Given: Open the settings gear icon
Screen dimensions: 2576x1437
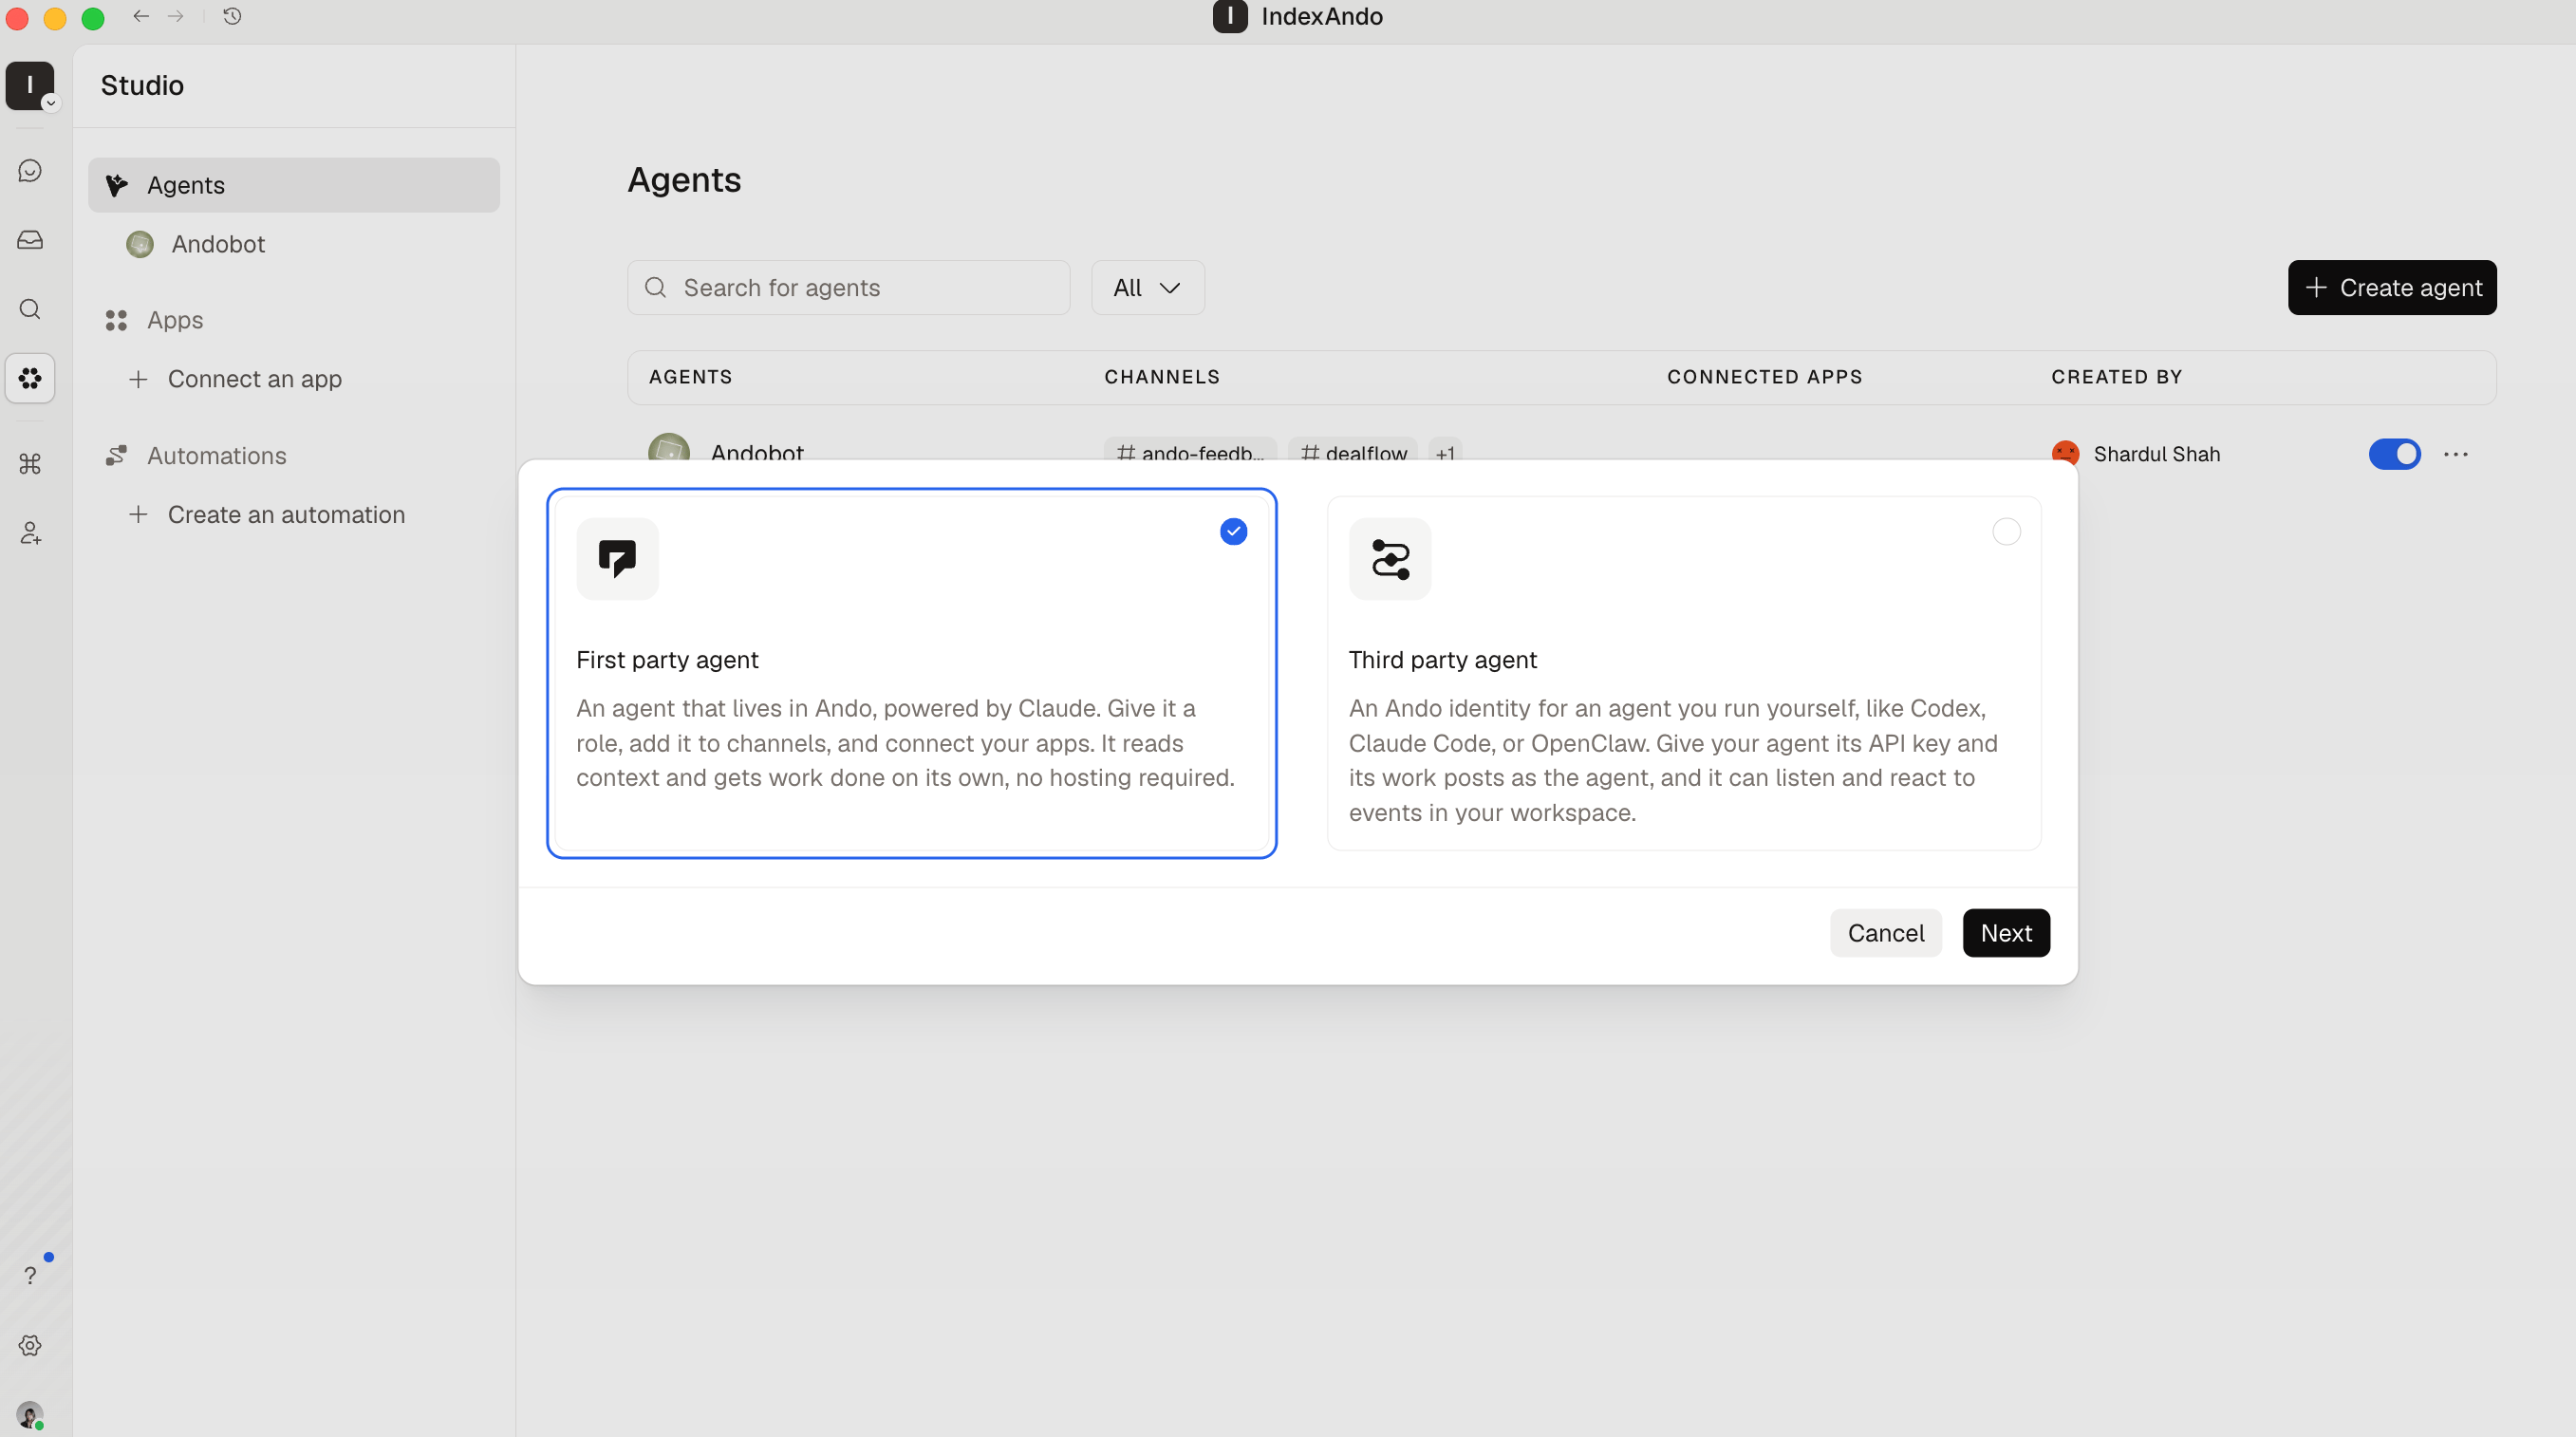Looking at the screenshot, I should 30,1345.
